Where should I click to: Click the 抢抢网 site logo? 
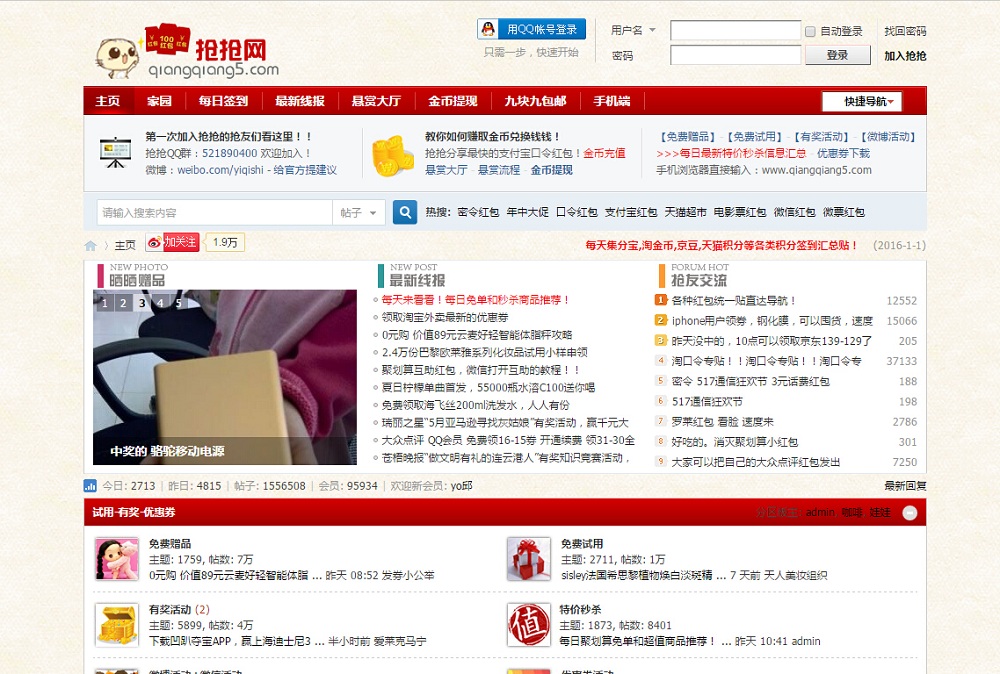tap(188, 52)
